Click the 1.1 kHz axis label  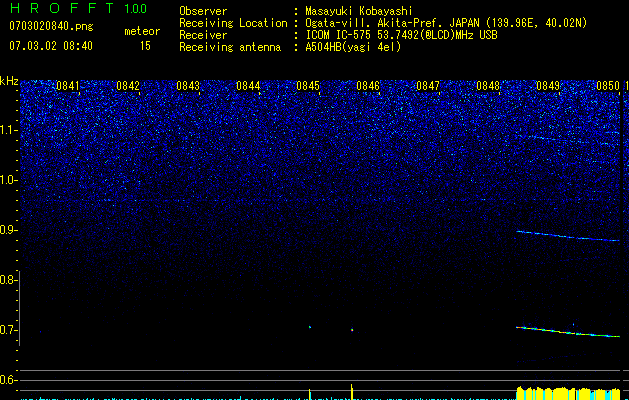(x=9, y=130)
